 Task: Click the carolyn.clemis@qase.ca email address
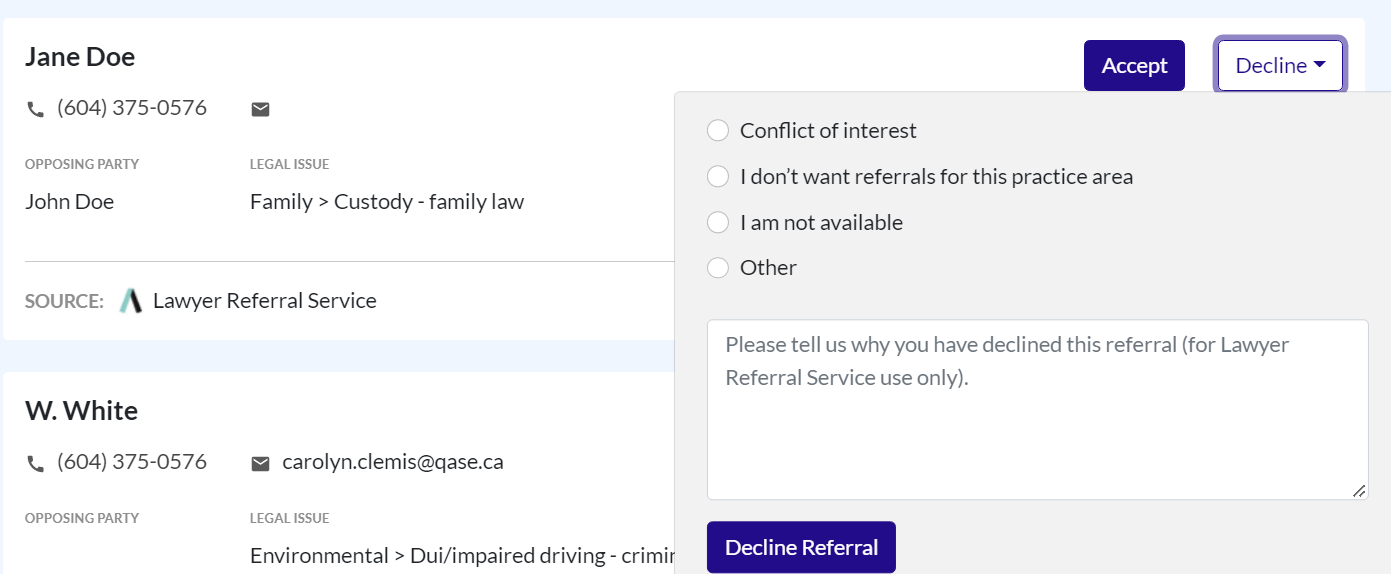(x=393, y=462)
